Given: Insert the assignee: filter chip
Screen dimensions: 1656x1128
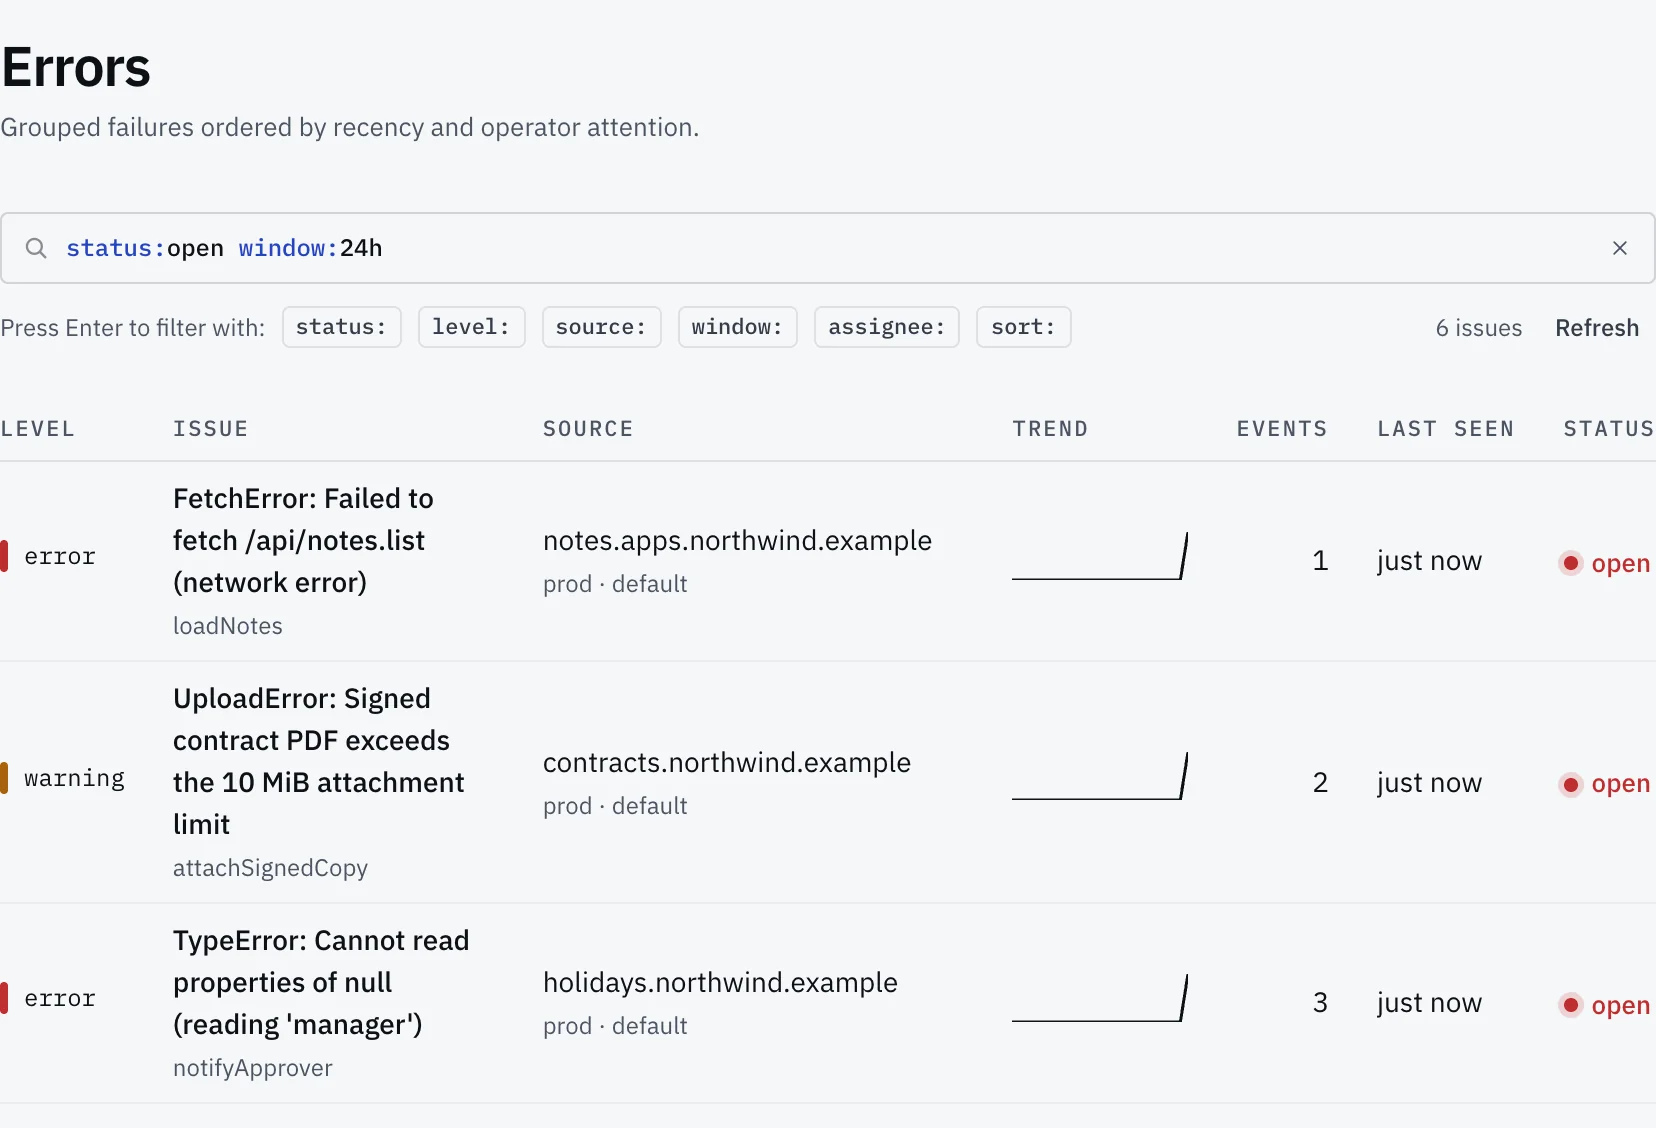Looking at the screenshot, I should [887, 327].
